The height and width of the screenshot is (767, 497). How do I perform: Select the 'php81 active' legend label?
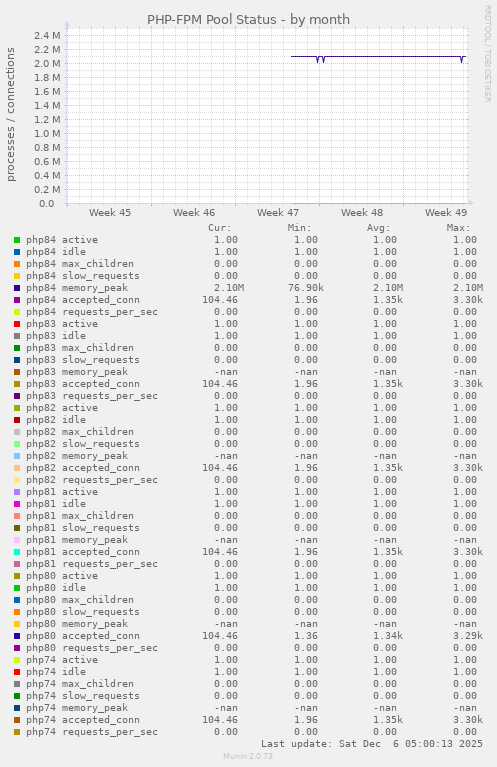(62, 492)
